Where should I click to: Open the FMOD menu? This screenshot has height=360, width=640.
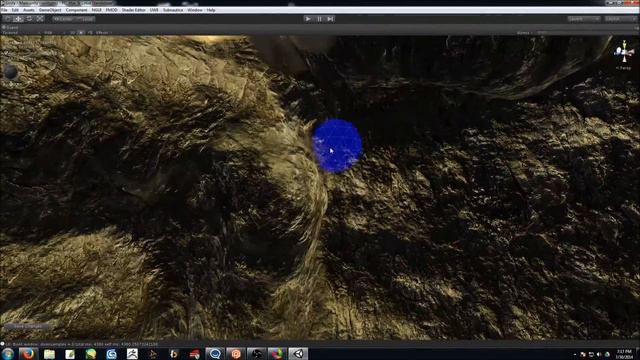pos(111,10)
